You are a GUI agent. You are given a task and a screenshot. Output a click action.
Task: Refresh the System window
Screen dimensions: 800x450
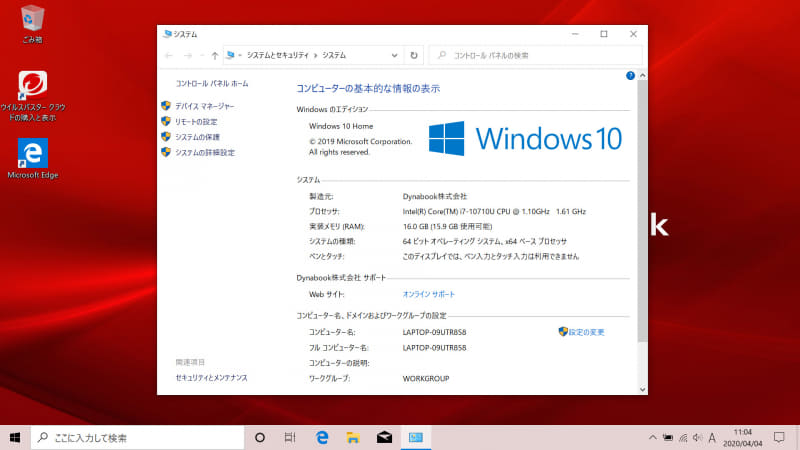point(414,56)
